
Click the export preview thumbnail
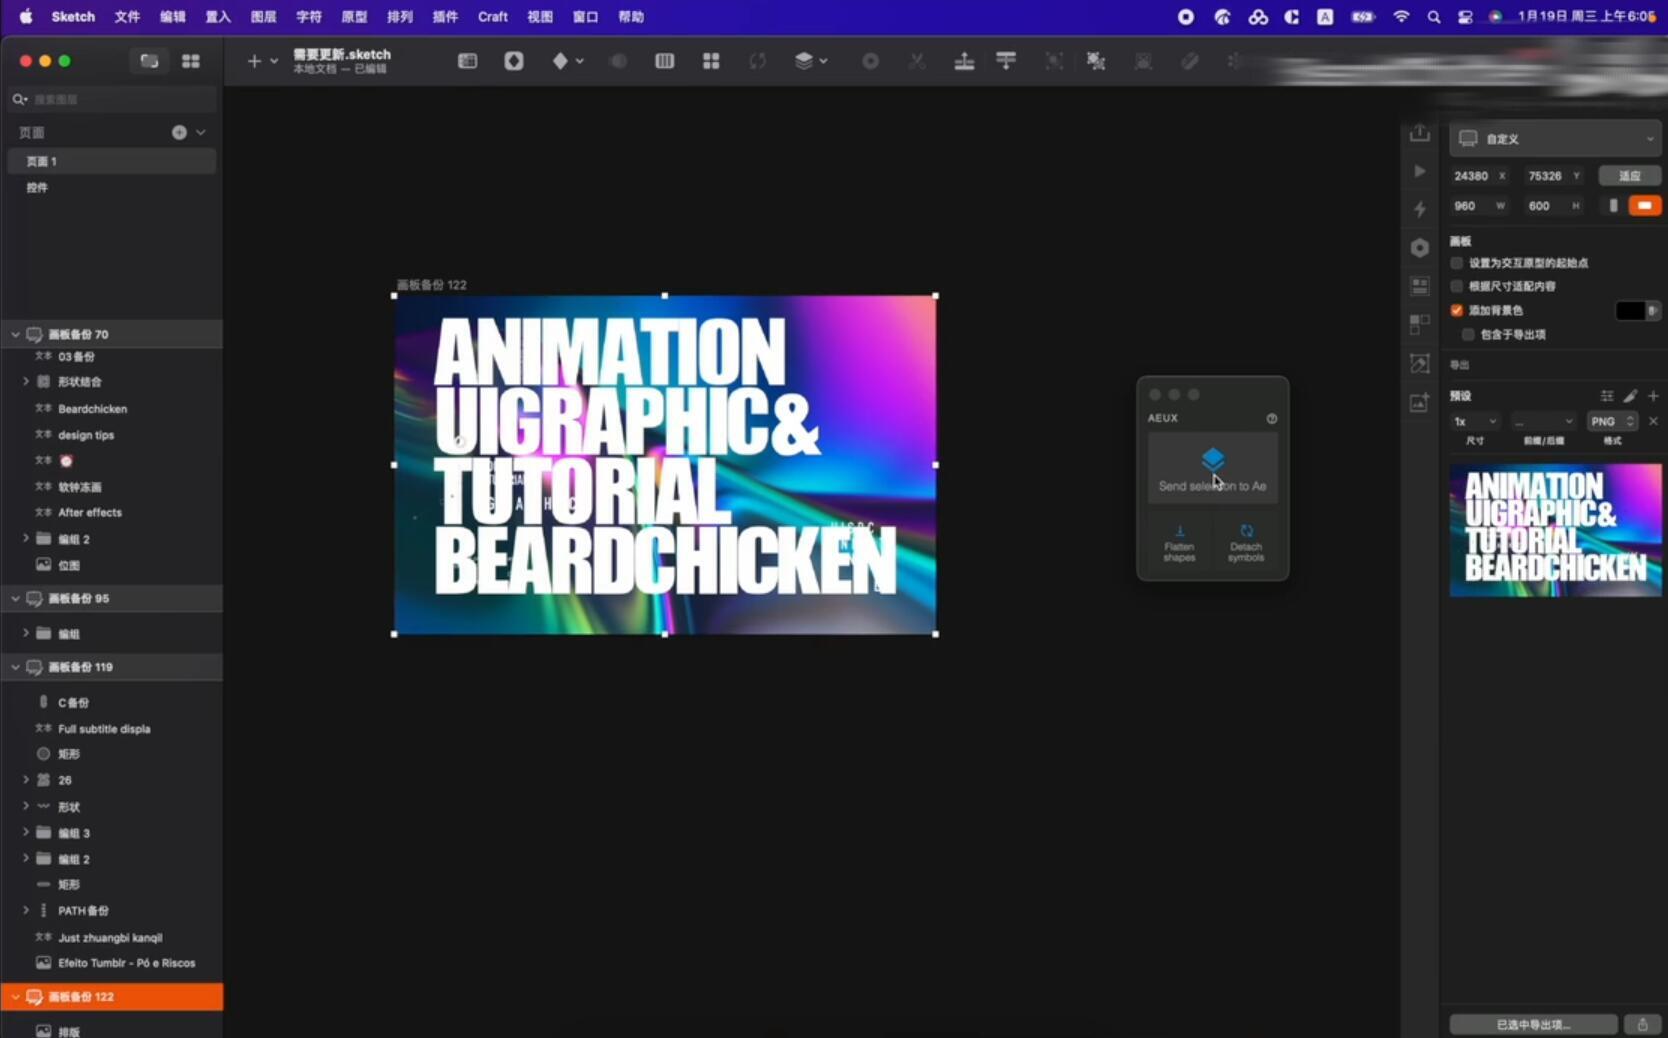coord(1555,530)
